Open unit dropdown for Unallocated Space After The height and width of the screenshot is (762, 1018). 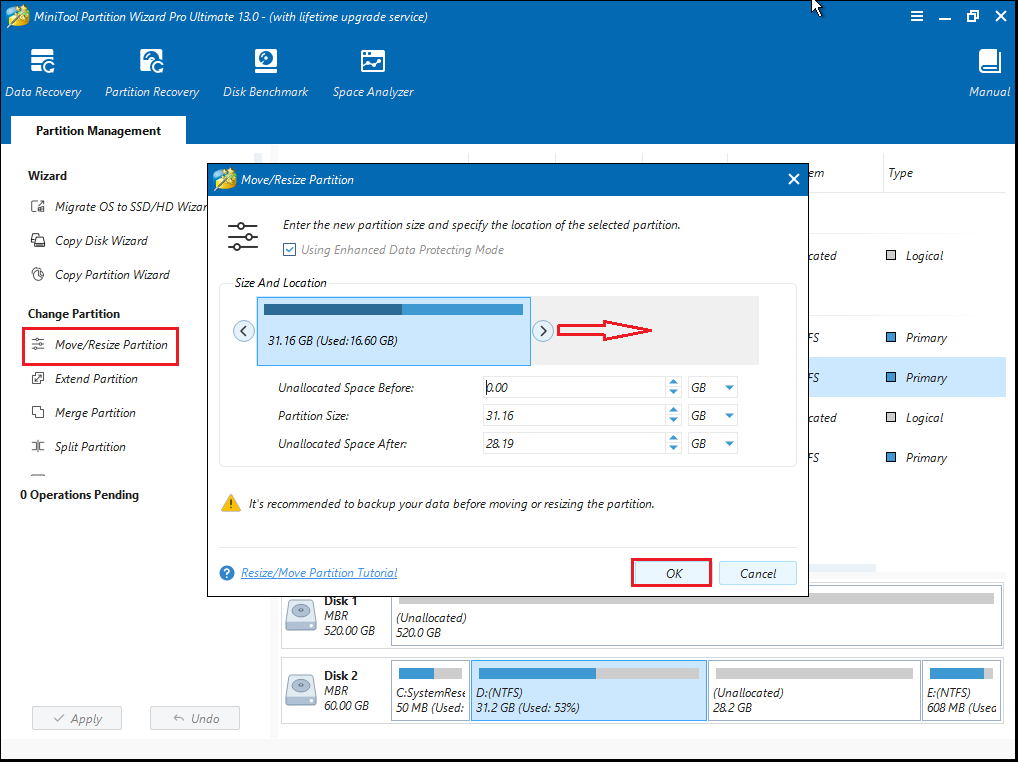click(729, 443)
